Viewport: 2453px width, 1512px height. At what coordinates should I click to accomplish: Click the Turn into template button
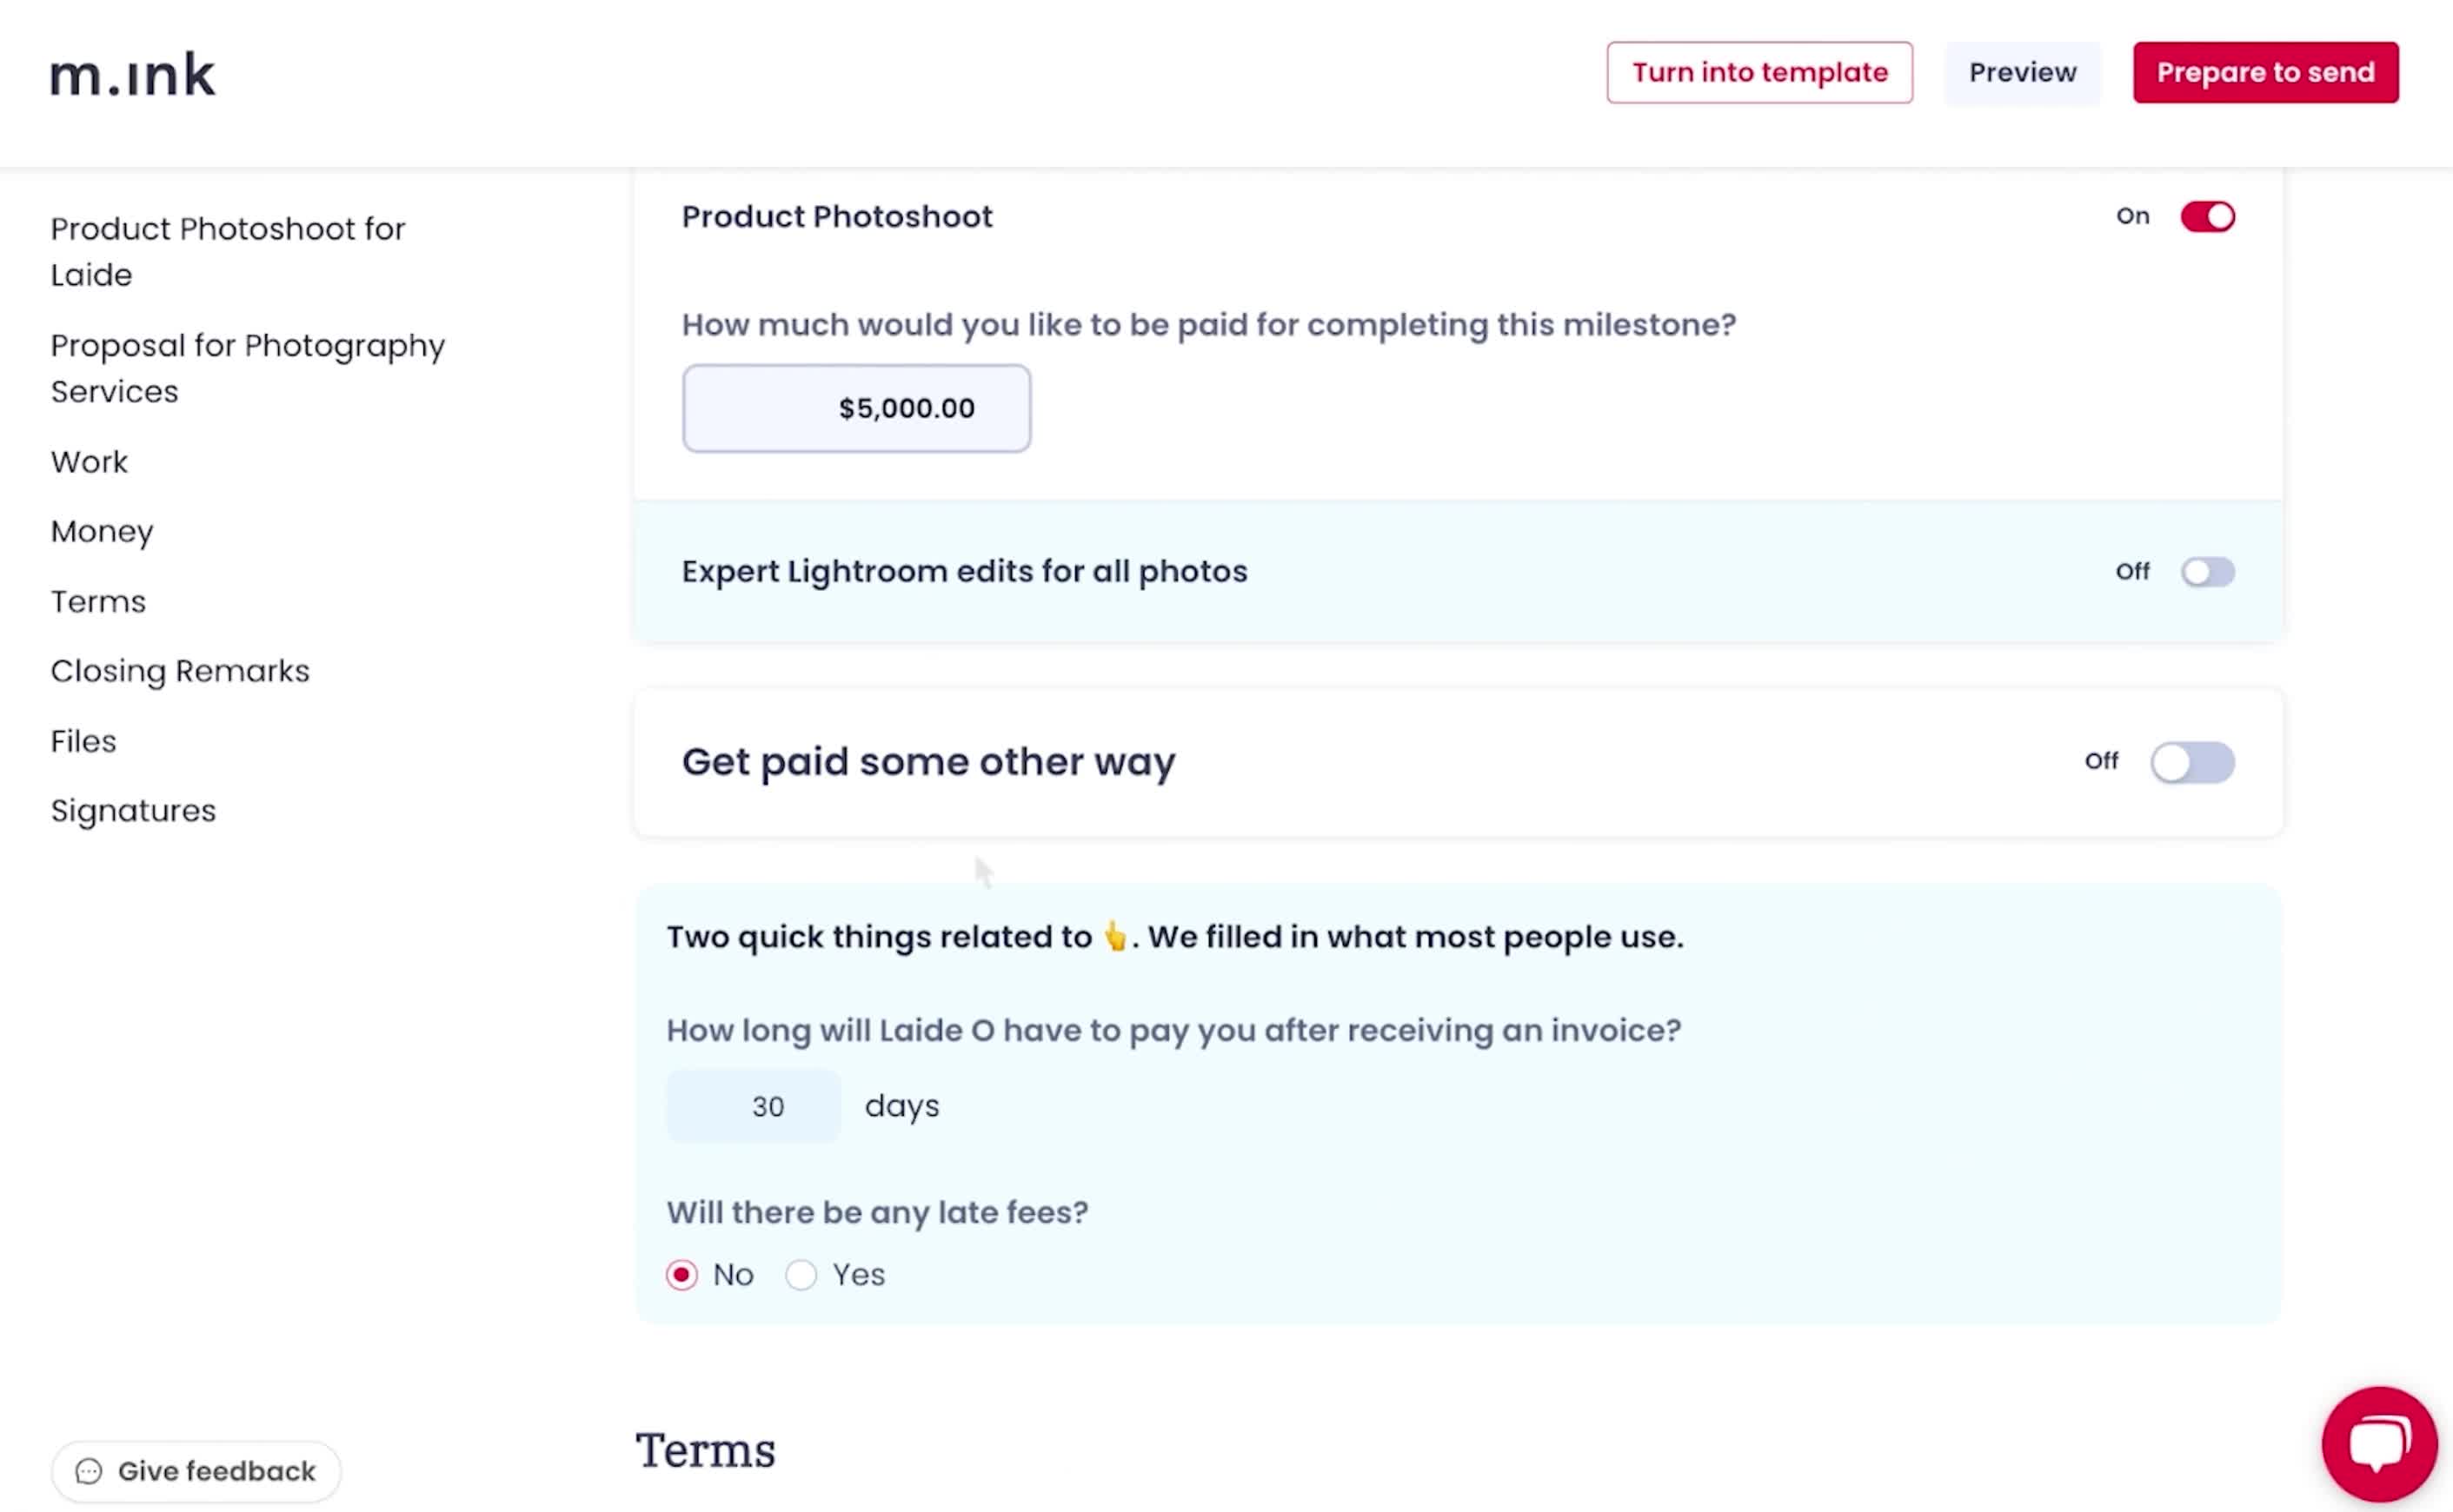point(1759,72)
